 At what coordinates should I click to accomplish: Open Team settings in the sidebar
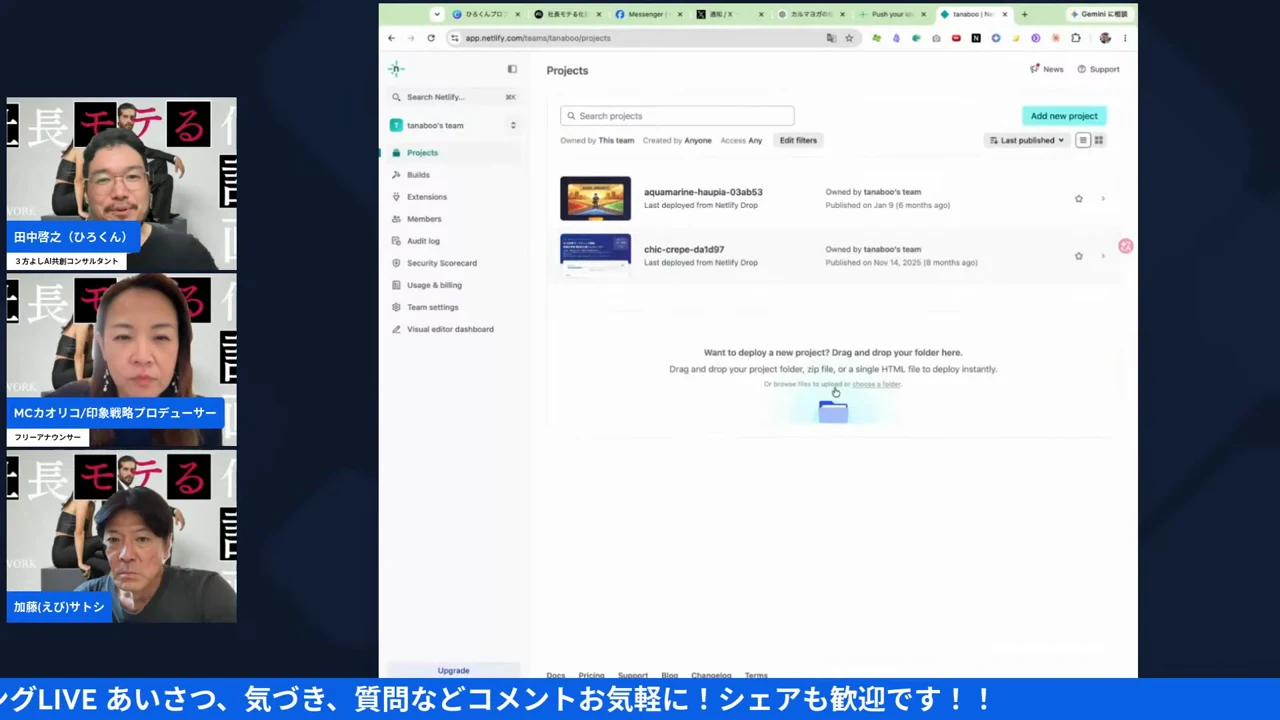432,307
